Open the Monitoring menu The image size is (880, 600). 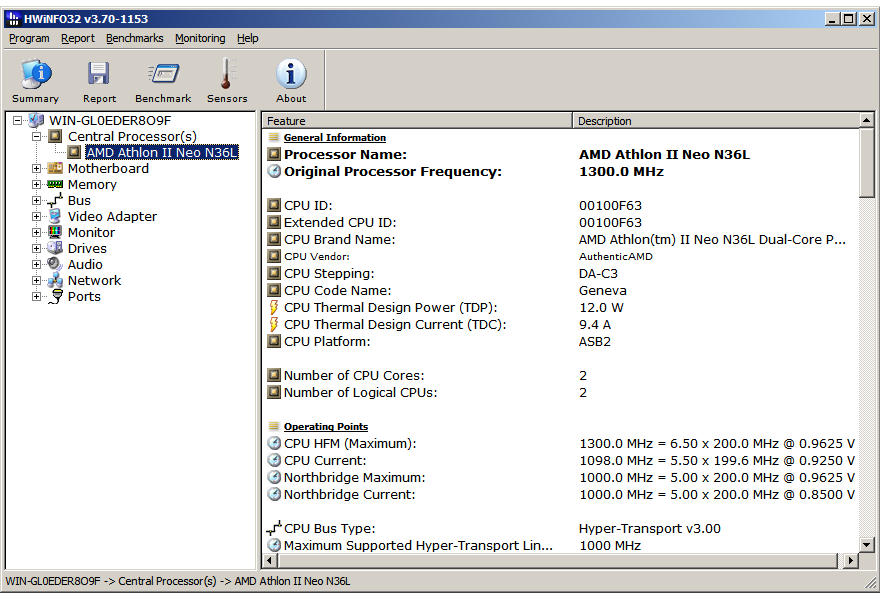pyautogui.click(x=200, y=38)
